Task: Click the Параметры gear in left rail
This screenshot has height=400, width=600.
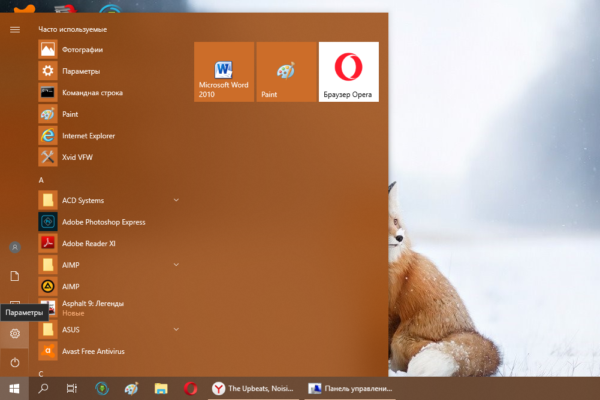Action: 14,335
